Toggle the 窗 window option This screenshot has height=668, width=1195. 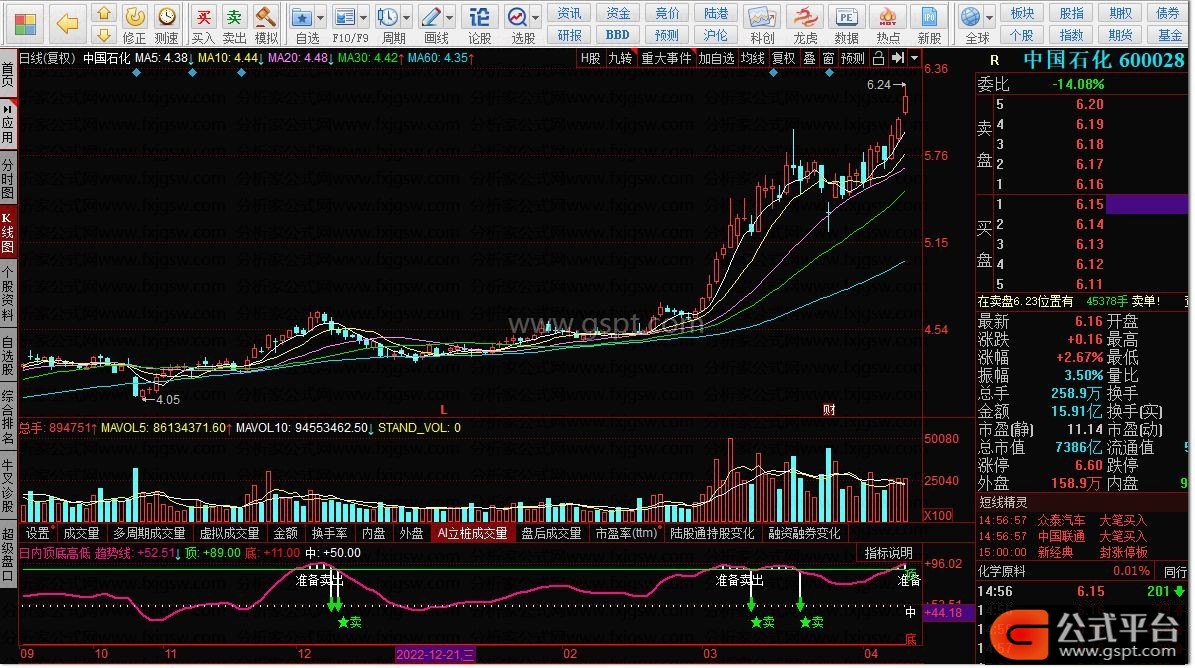[828, 59]
